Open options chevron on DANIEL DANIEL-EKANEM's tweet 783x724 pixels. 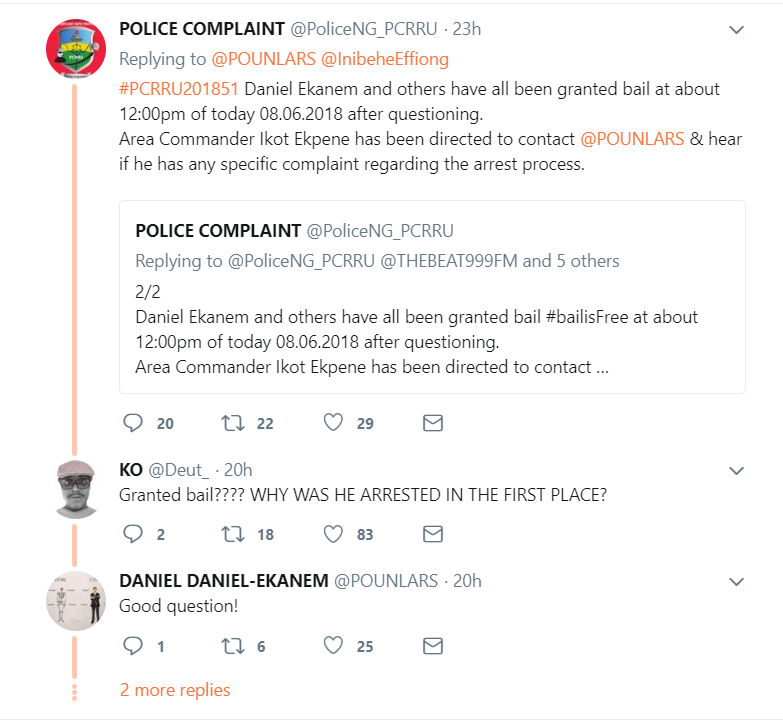[736, 581]
